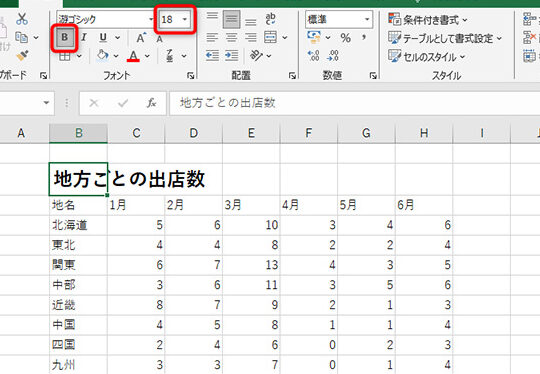
Task: Select column E header
Action: click(251, 133)
